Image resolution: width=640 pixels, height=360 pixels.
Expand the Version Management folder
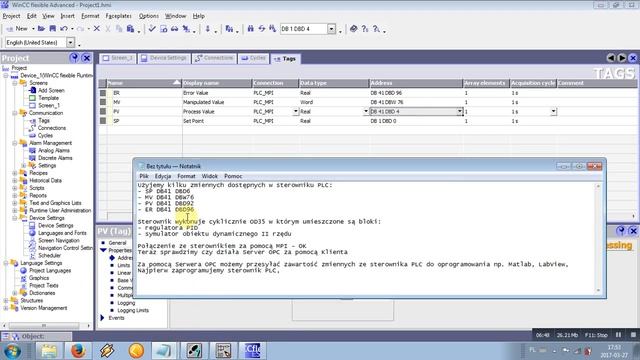[x=6, y=308]
